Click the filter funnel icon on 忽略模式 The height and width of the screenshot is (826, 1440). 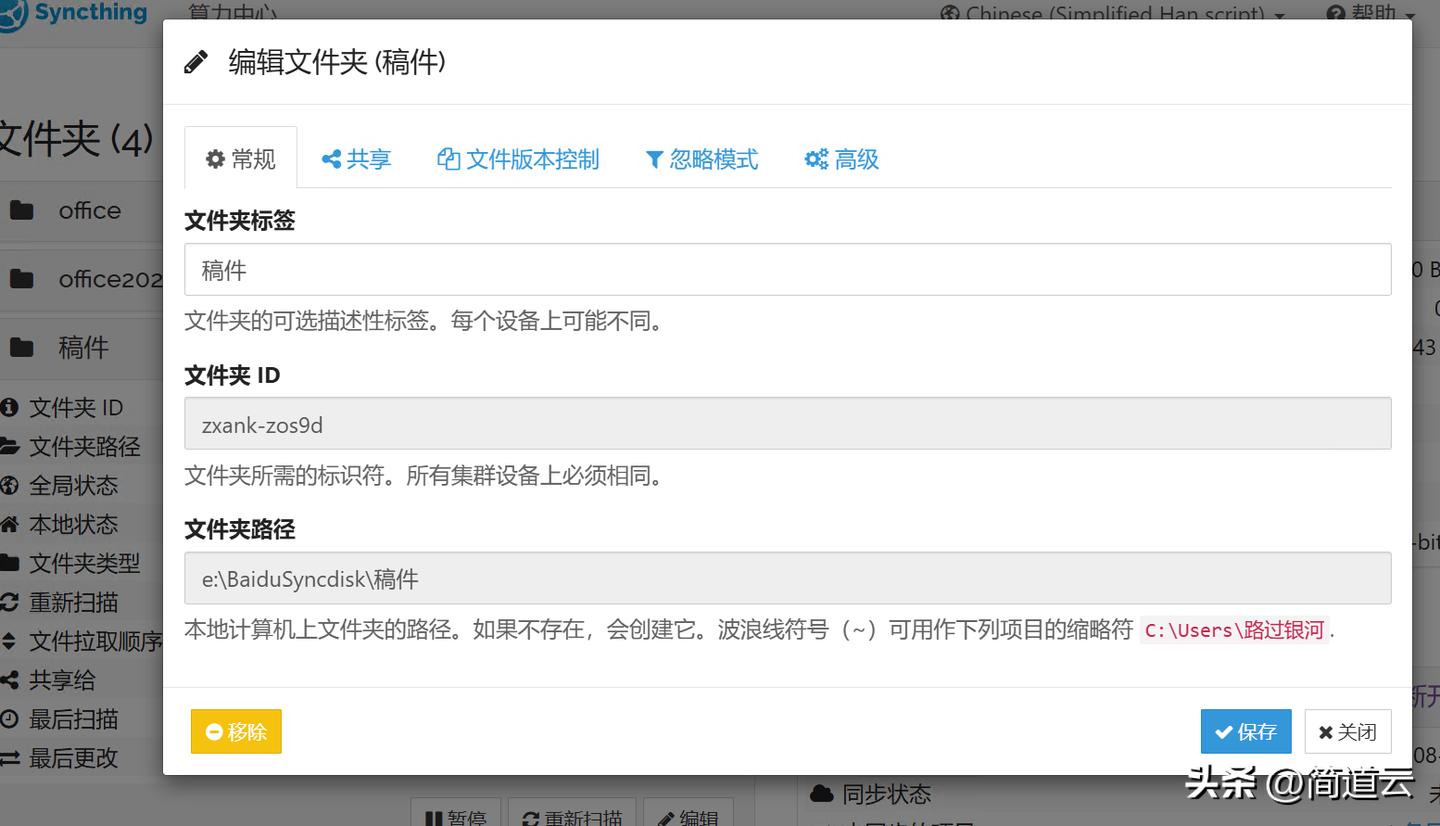tap(654, 160)
